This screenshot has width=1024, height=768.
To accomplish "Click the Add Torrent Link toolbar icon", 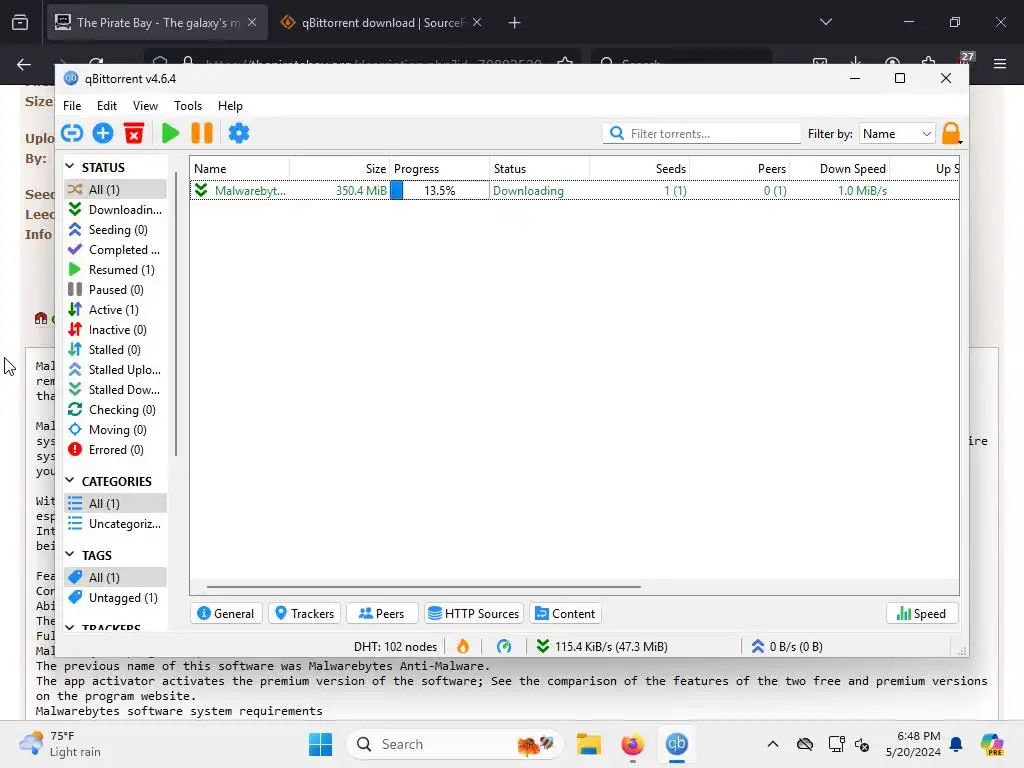I will pyautogui.click(x=72, y=133).
